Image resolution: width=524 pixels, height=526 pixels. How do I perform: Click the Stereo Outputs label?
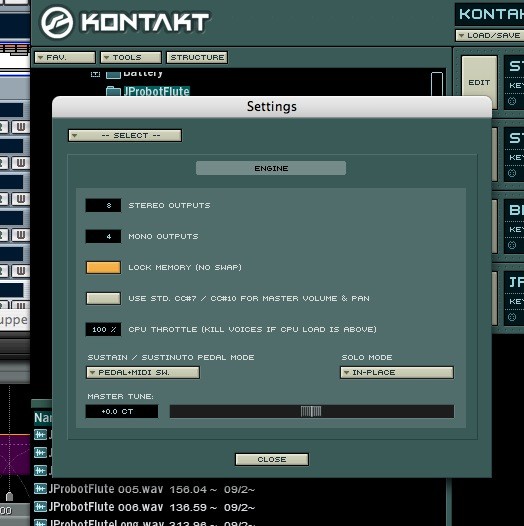[169, 205]
